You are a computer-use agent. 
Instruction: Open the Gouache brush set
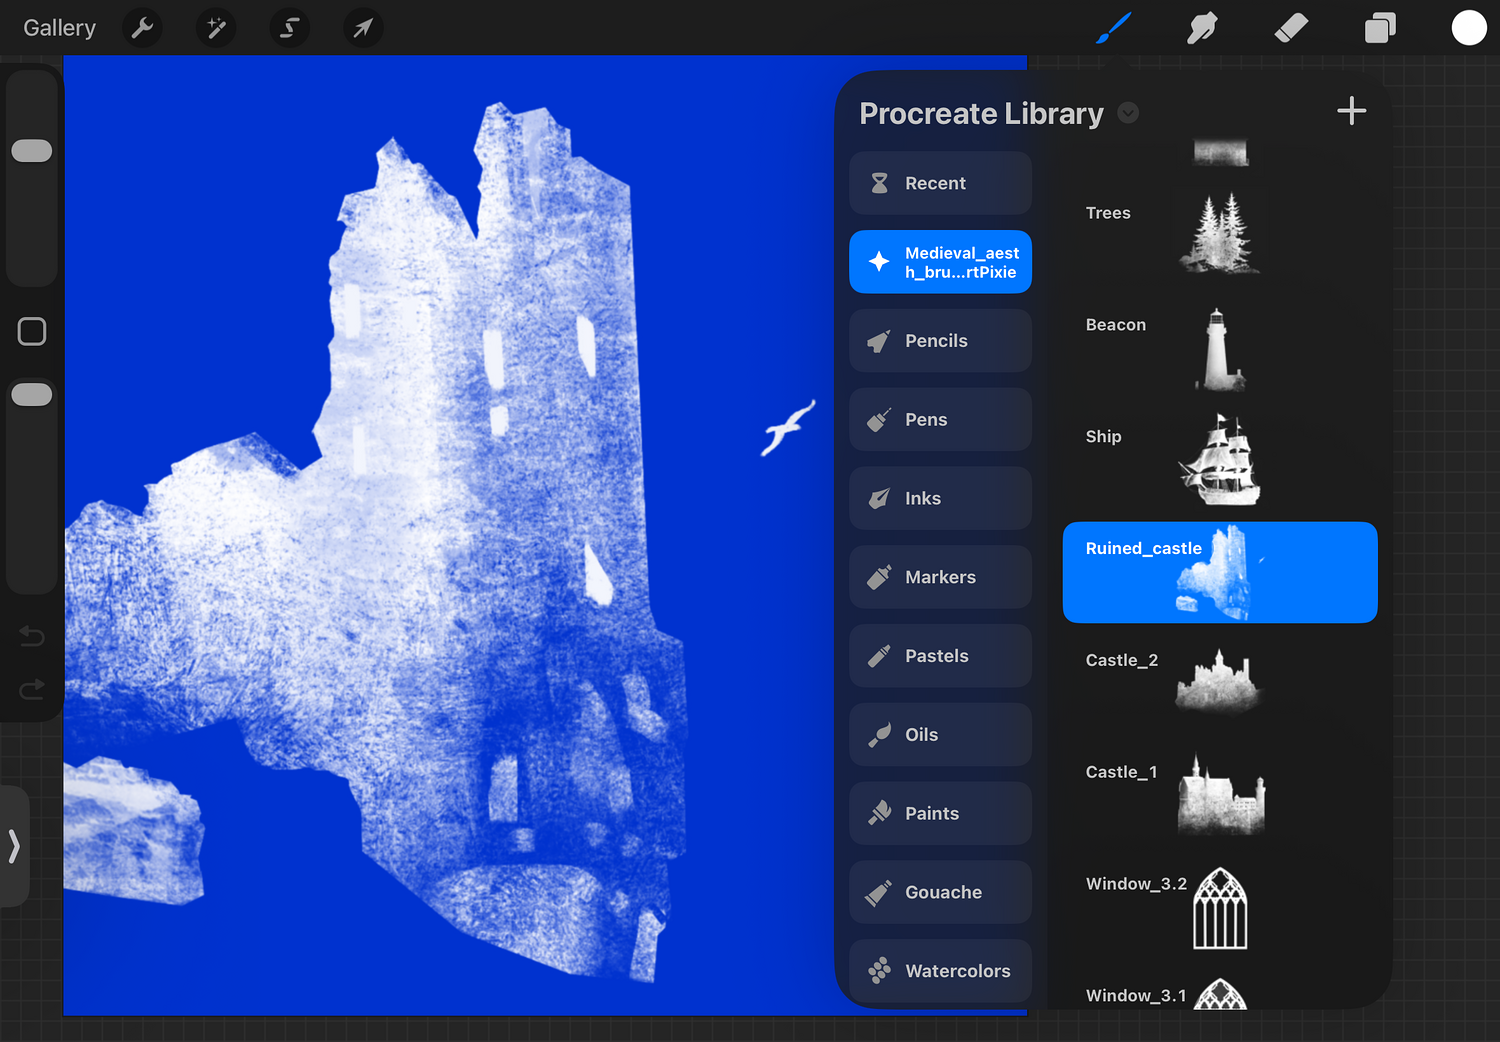click(x=940, y=892)
